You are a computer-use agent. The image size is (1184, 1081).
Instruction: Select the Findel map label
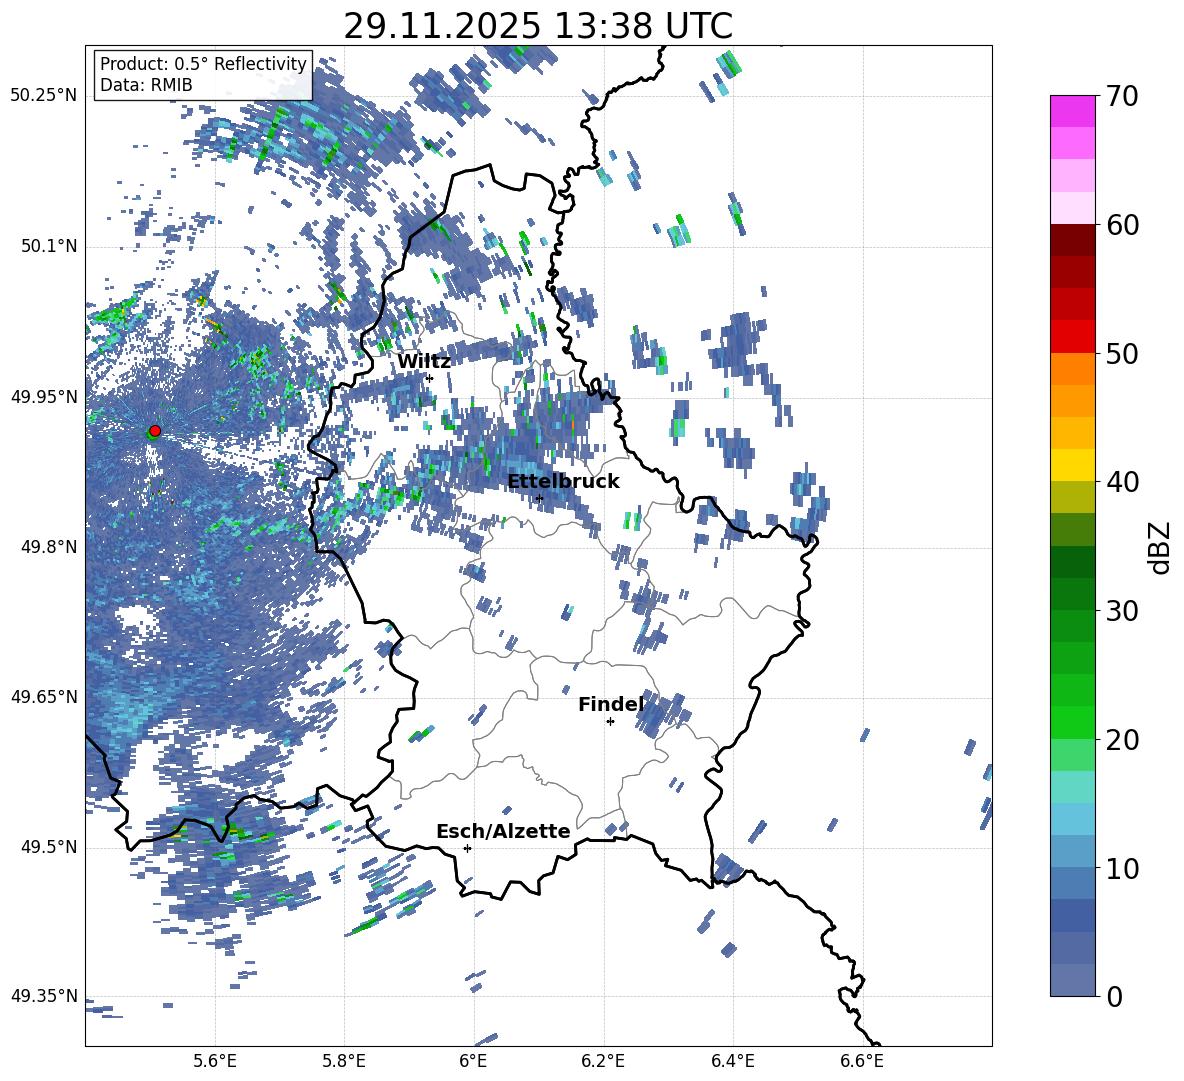[611, 704]
